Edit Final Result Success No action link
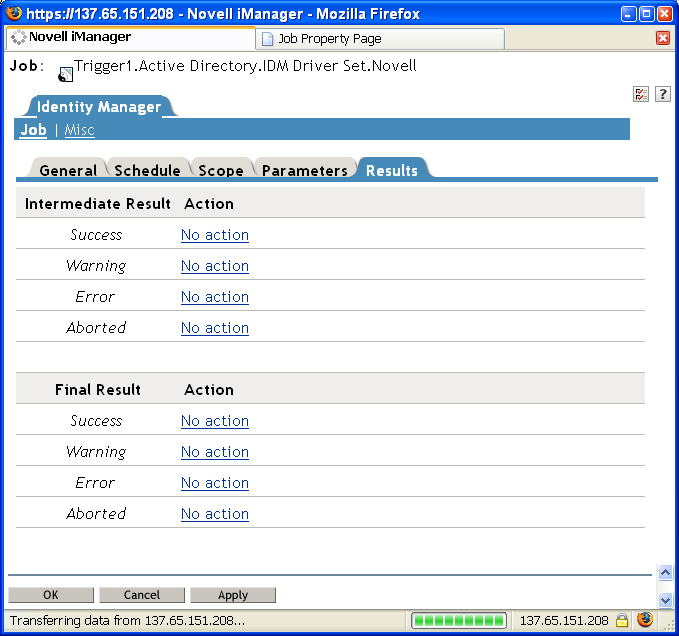The image size is (679, 636). (x=215, y=421)
